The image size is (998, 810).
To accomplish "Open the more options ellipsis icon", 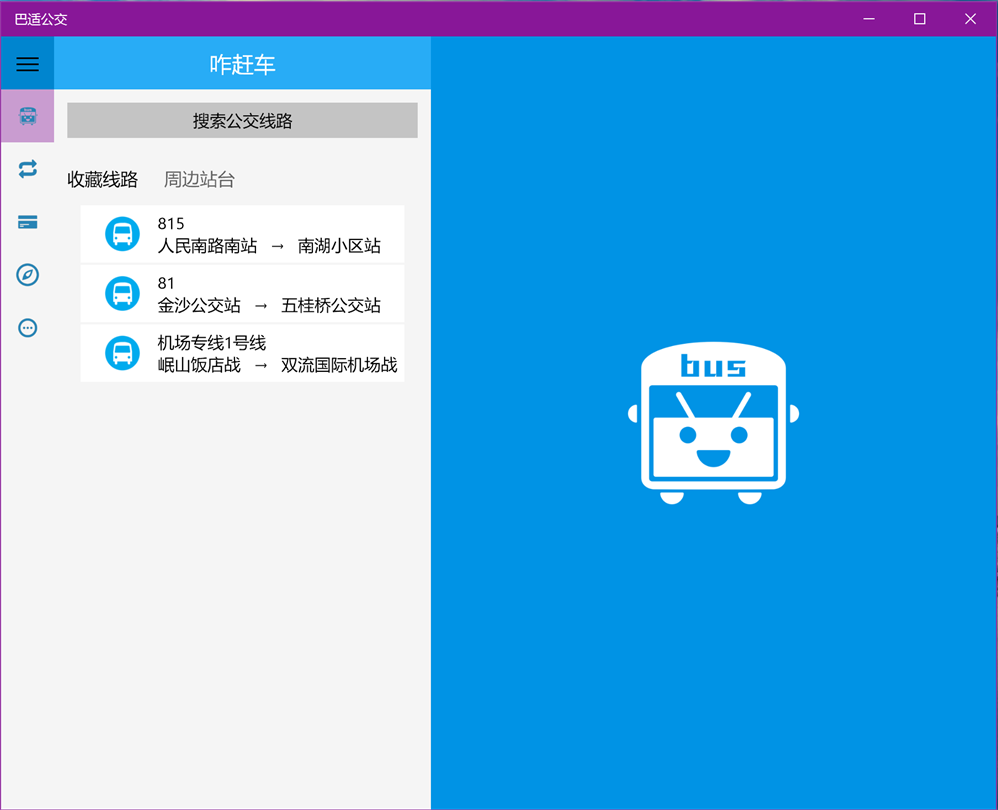I will pos(27,328).
